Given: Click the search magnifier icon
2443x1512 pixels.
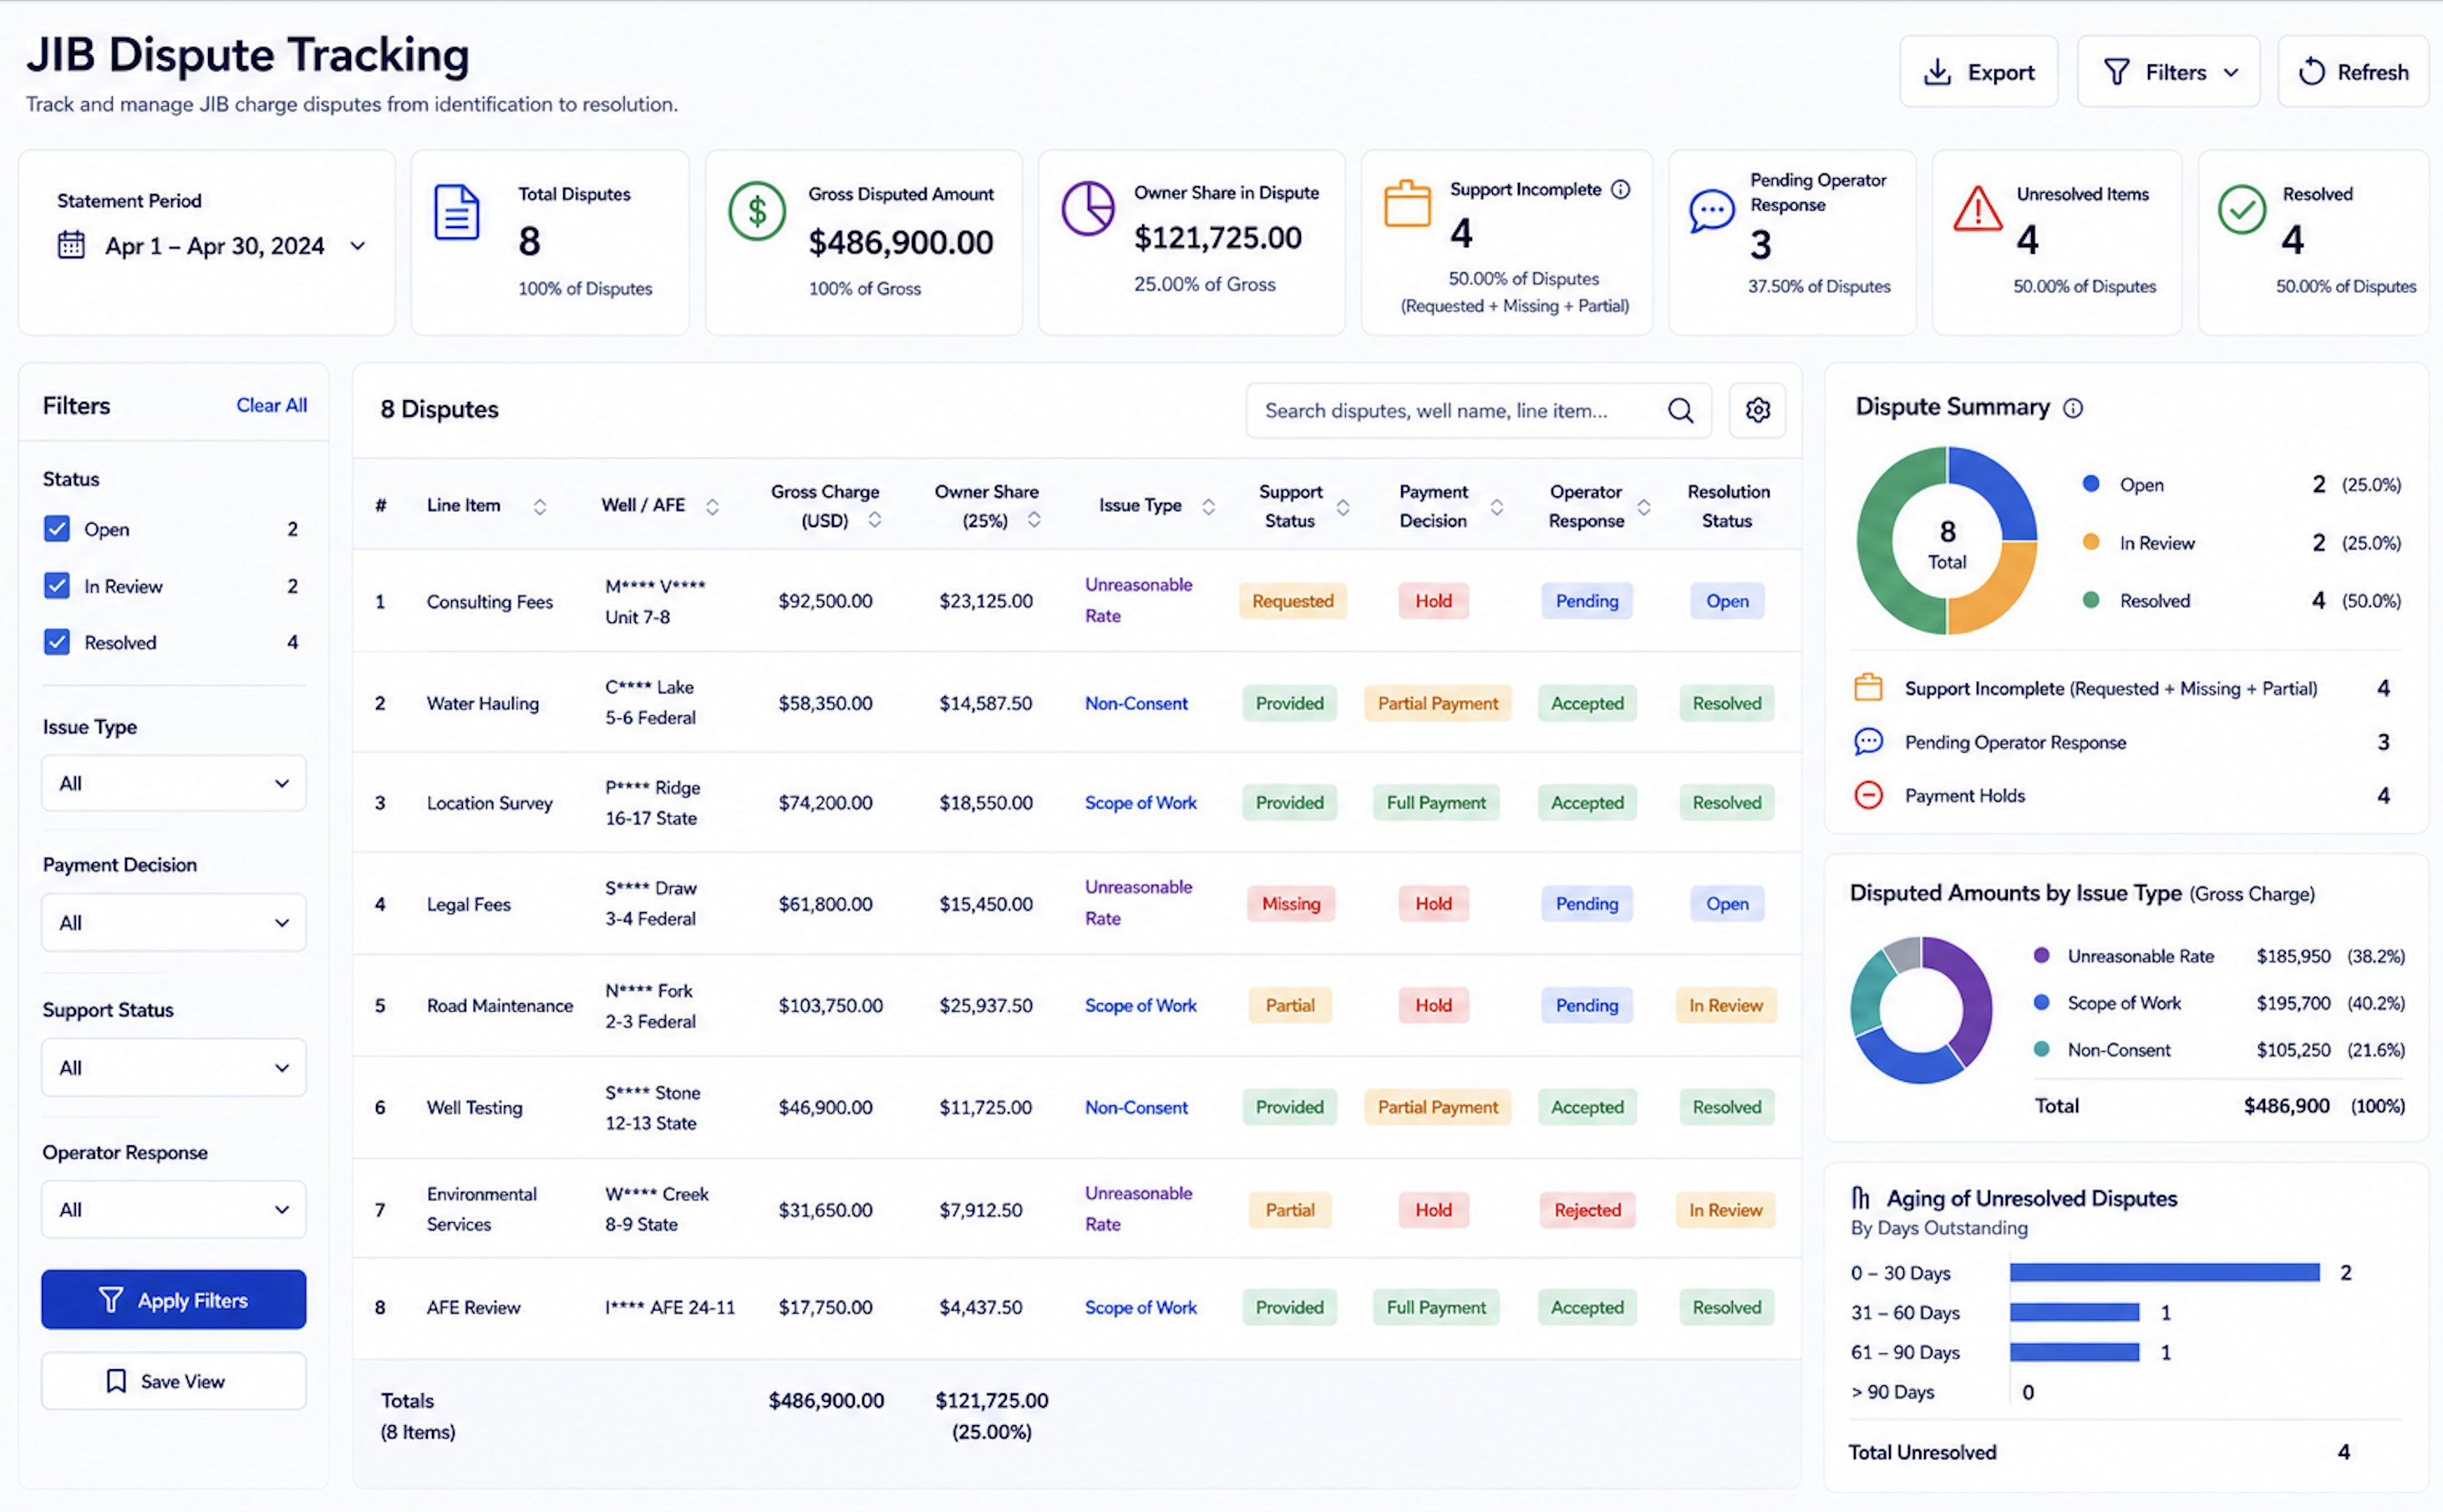Looking at the screenshot, I should tap(1681, 410).
